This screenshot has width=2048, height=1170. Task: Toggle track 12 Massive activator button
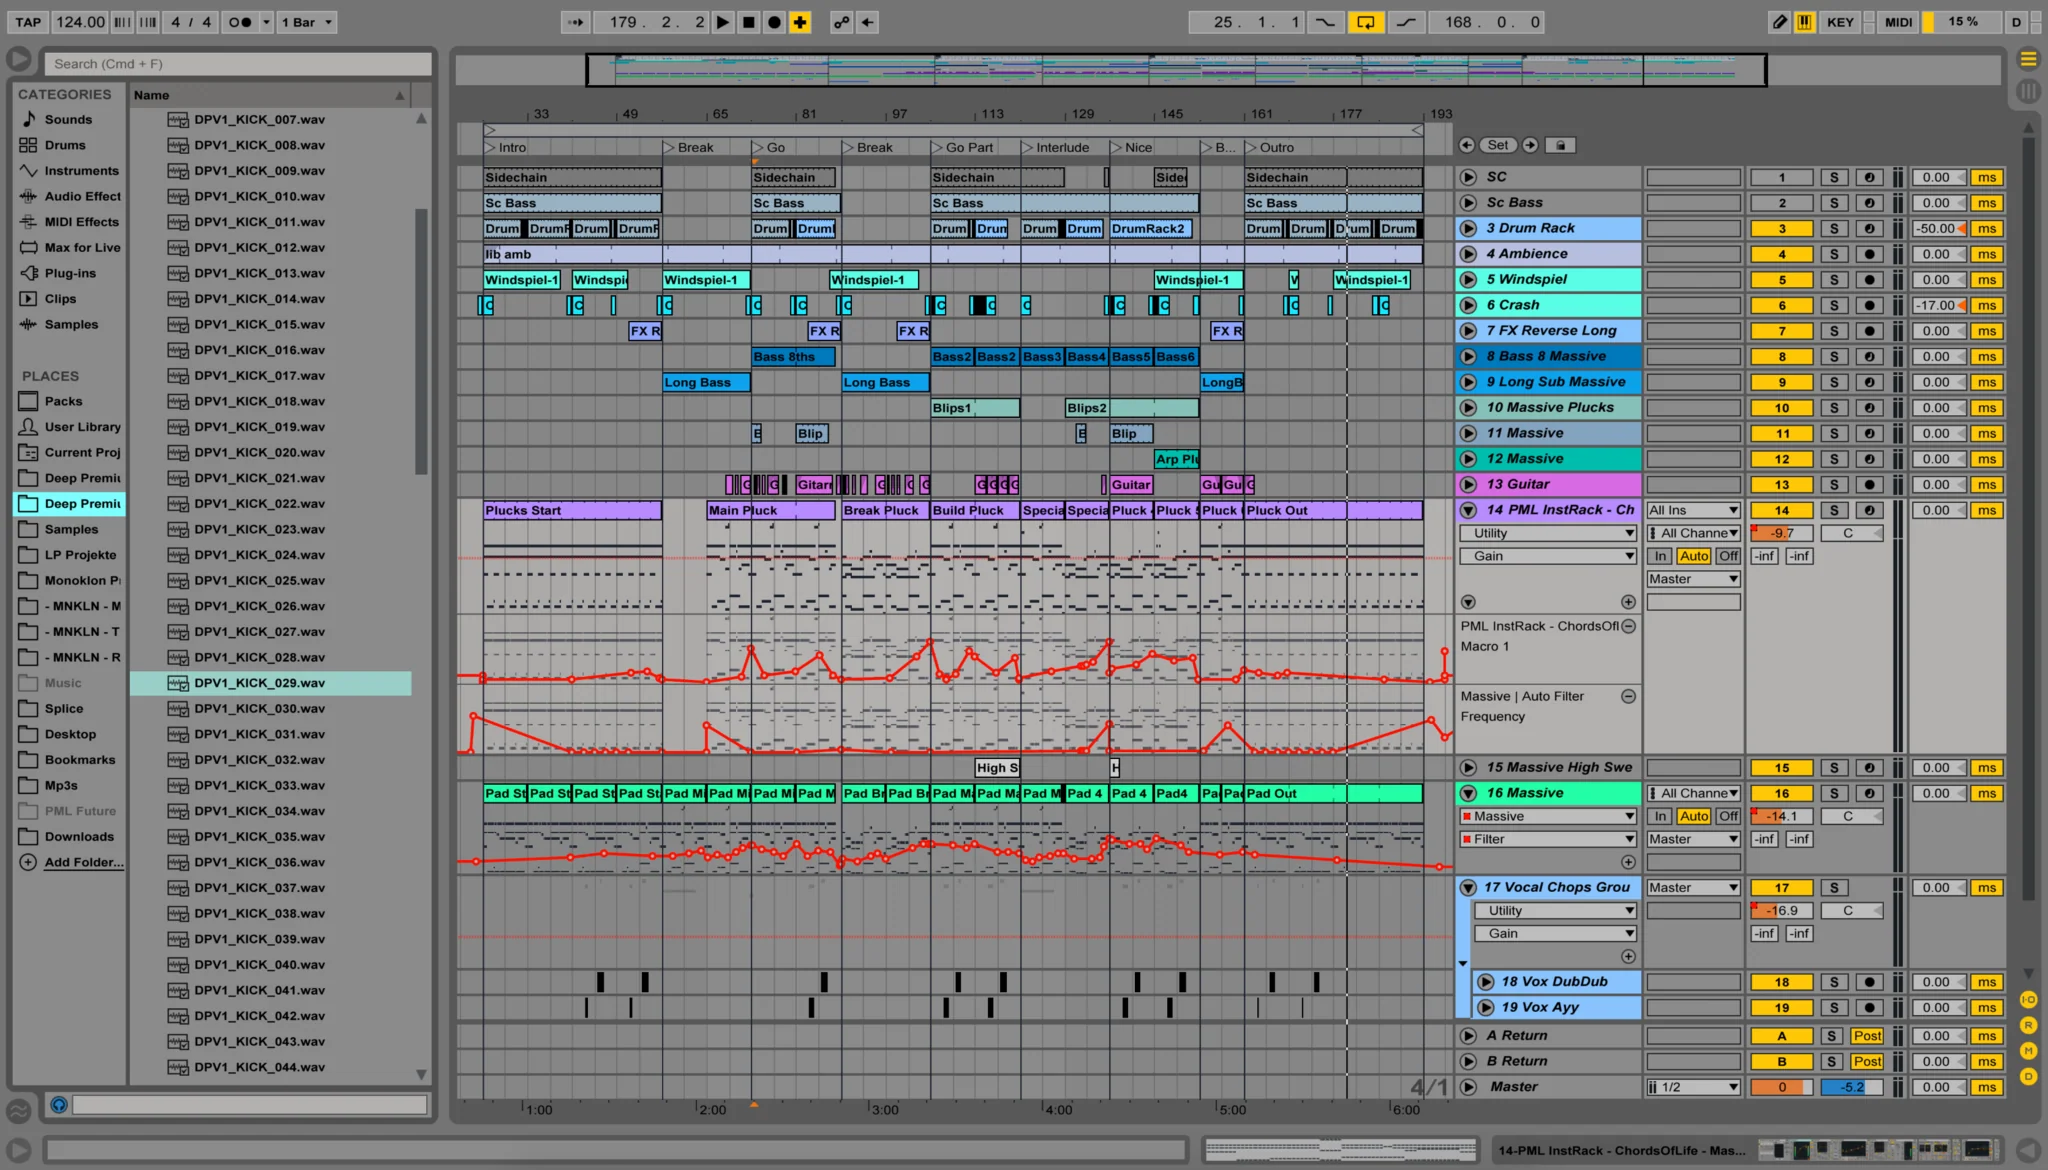[x=1781, y=459]
